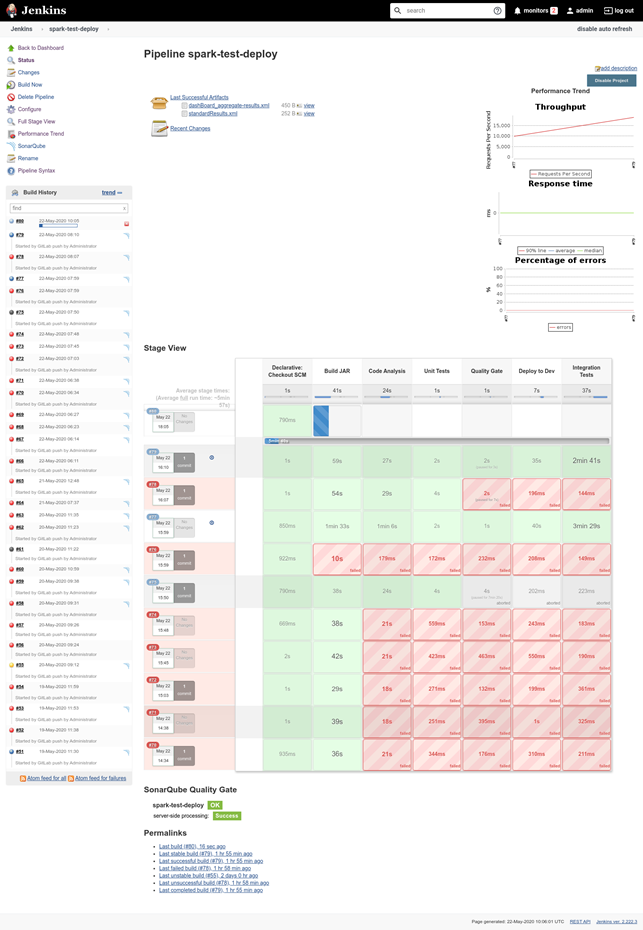
Task: Open Performance Trend from sidebar menu
Action: point(40,134)
